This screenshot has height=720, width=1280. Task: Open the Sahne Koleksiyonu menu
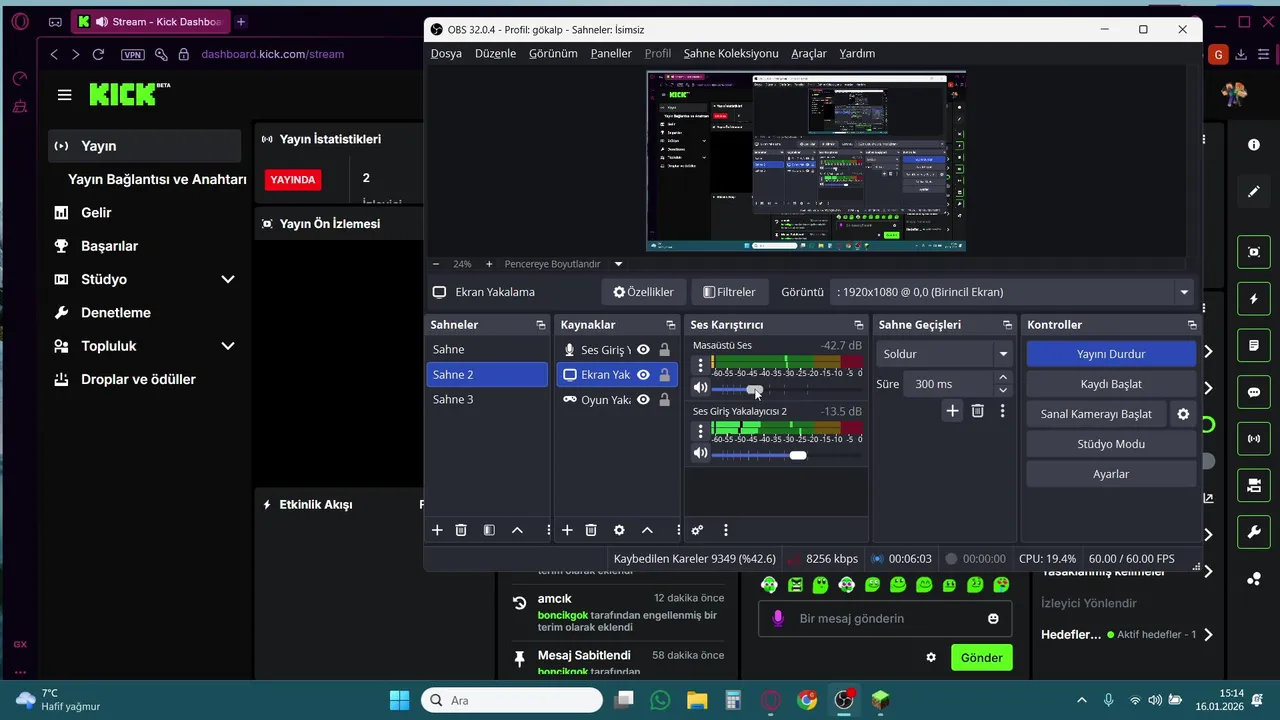[731, 54]
